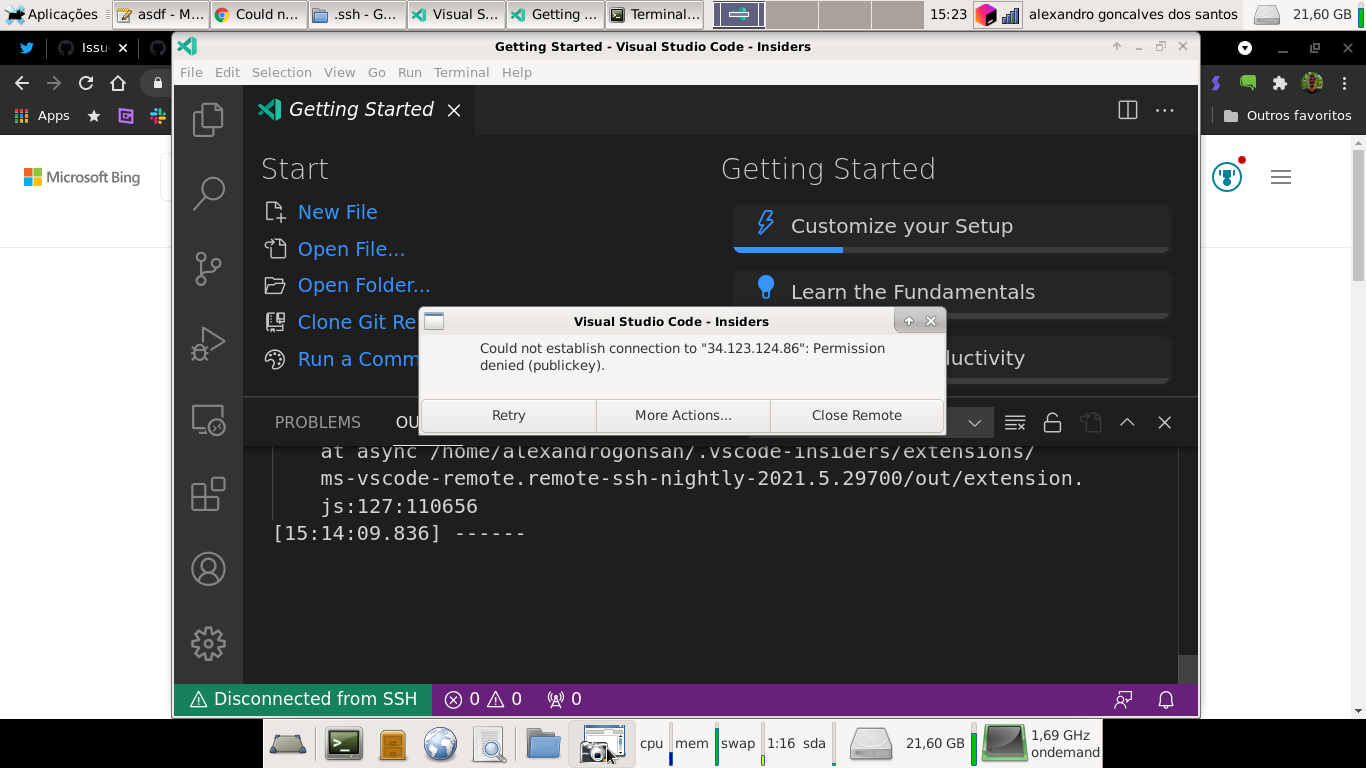Click the Customize your Setup progress bar
Screen dimensions: 1366x768
click(951, 249)
